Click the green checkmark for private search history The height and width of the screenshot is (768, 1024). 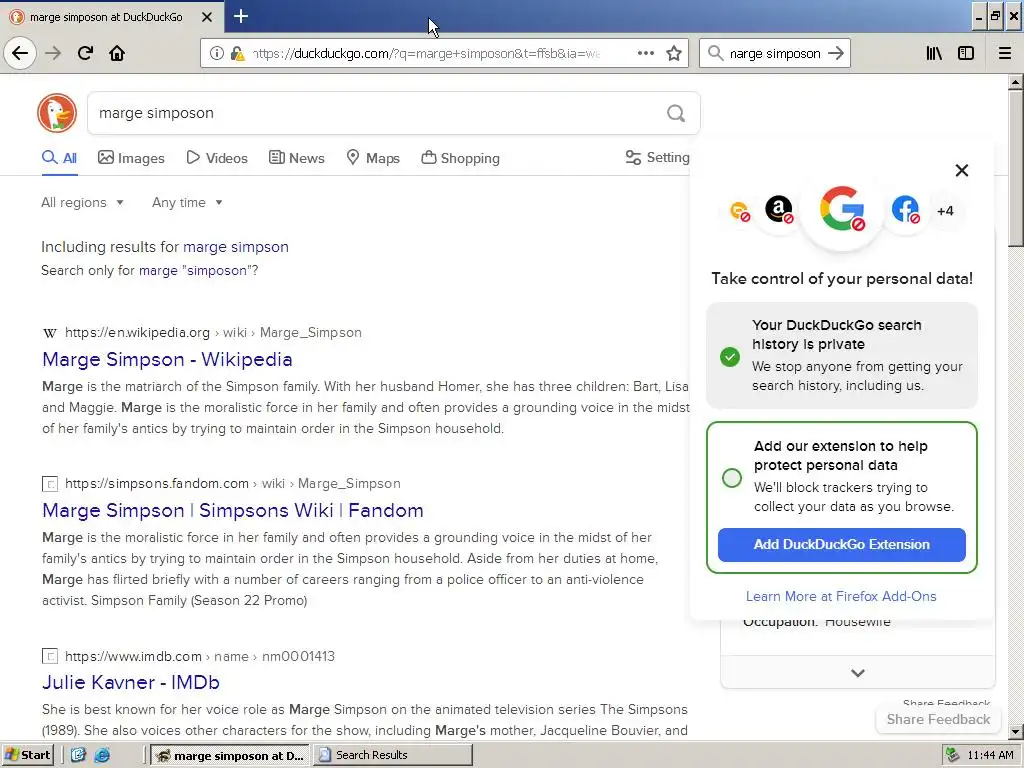coord(730,357)
